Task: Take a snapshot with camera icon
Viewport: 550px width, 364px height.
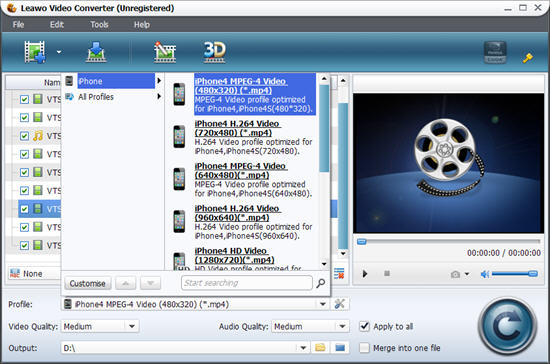Action: [455, 274]
